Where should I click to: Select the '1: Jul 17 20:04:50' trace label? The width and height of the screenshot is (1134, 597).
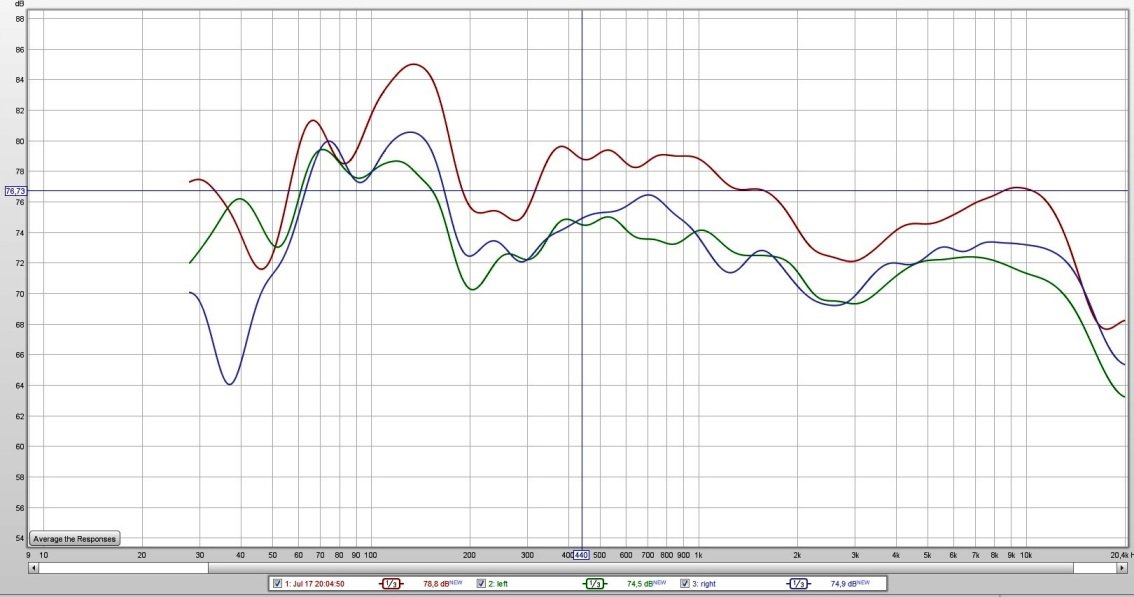click(x=315, y=584)
